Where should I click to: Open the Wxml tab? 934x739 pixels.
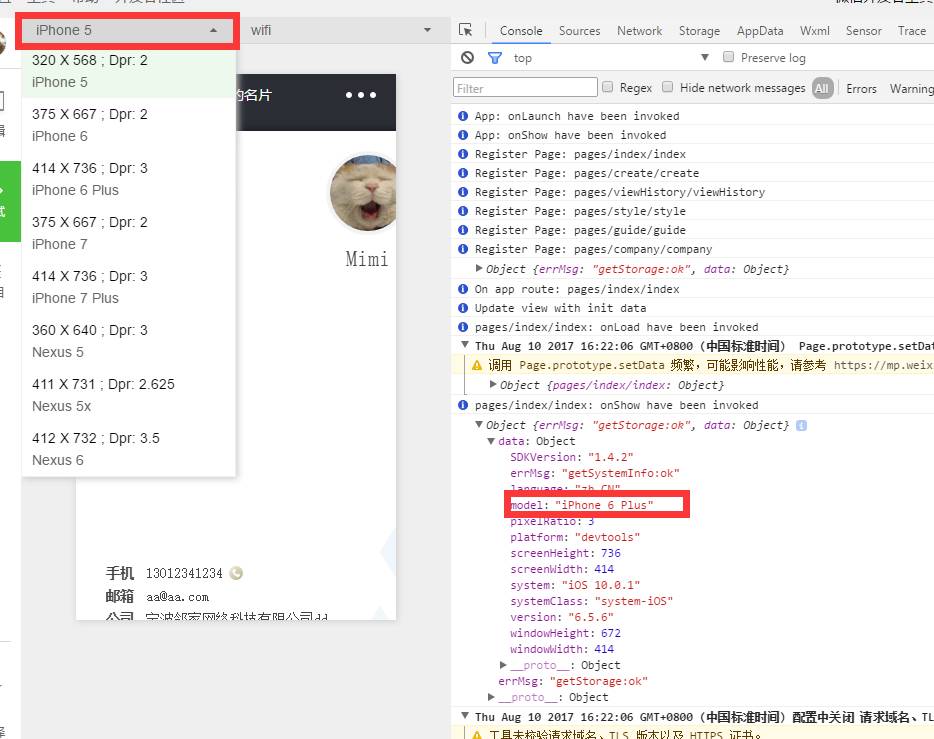click(x=814, y=31)
